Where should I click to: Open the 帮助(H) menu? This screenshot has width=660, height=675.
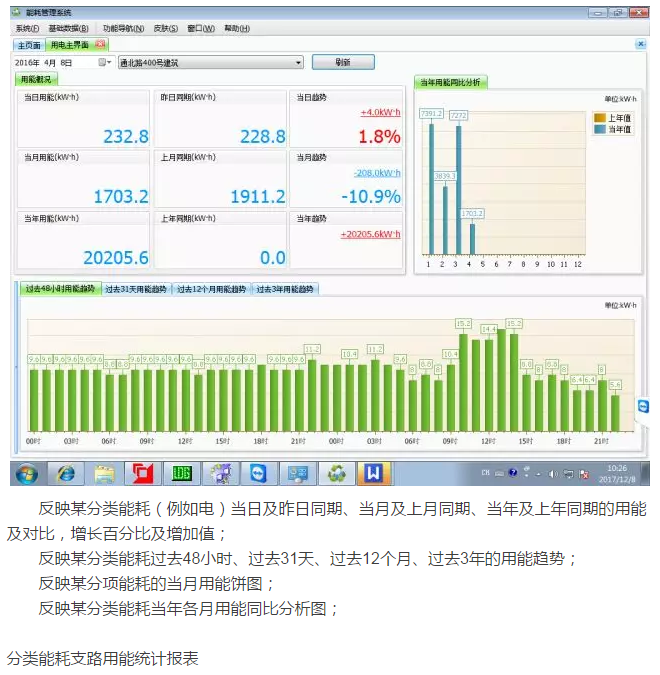[237, 28]
